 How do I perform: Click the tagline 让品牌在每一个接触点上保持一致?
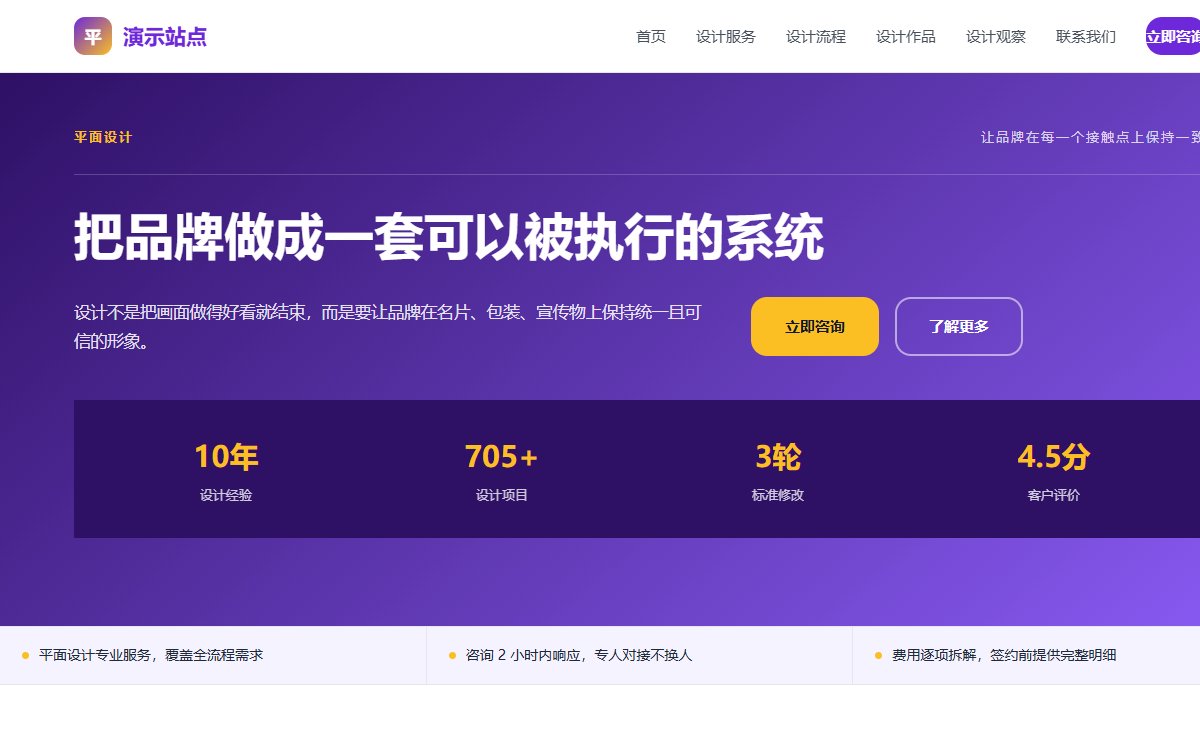pos(1090,137)
